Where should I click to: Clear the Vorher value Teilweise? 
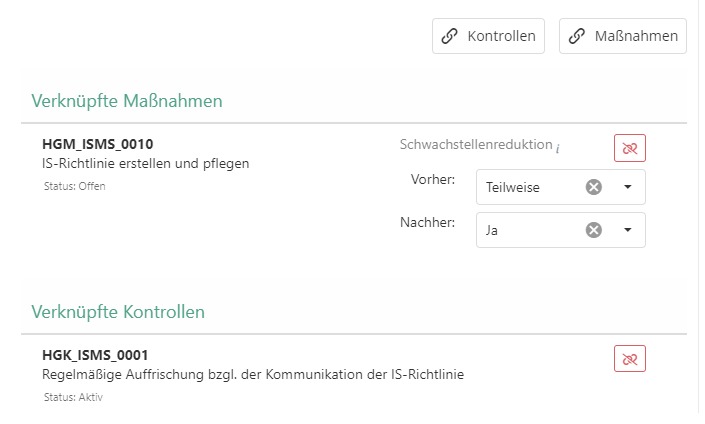point(594,187)
